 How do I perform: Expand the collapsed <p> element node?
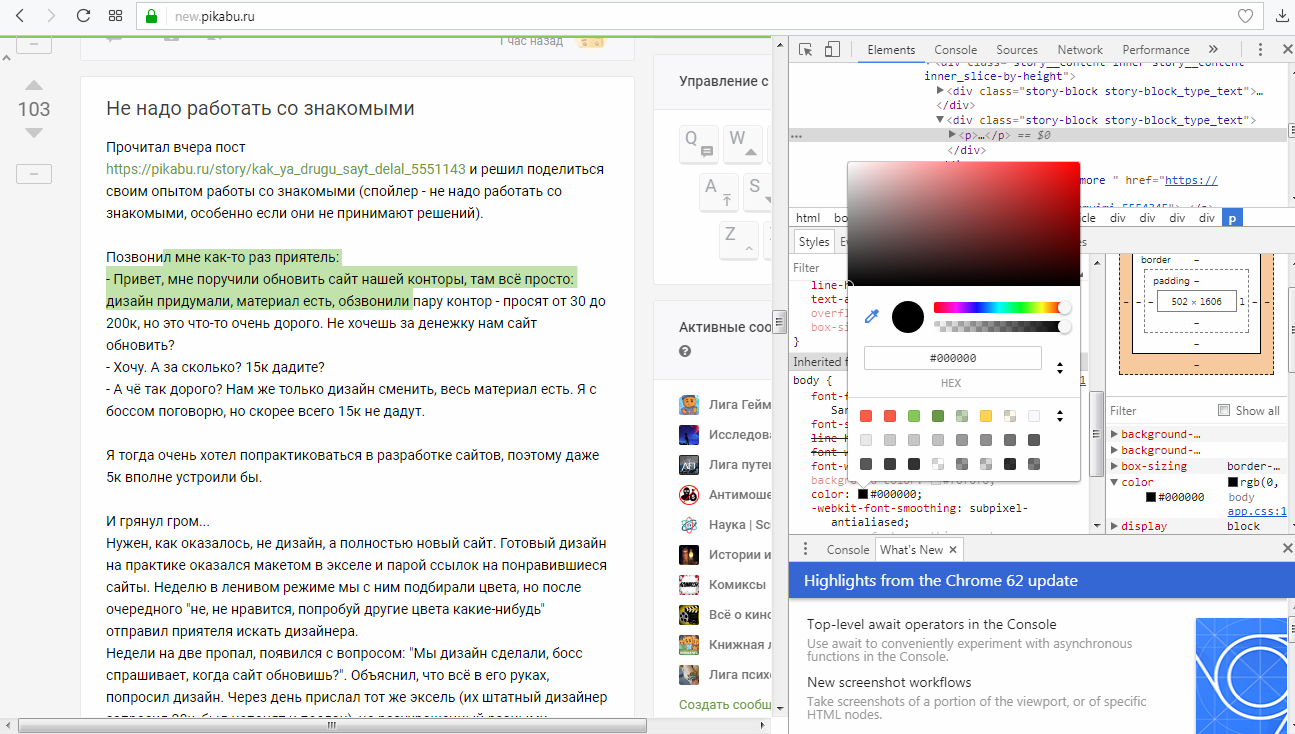coord(953,135)
